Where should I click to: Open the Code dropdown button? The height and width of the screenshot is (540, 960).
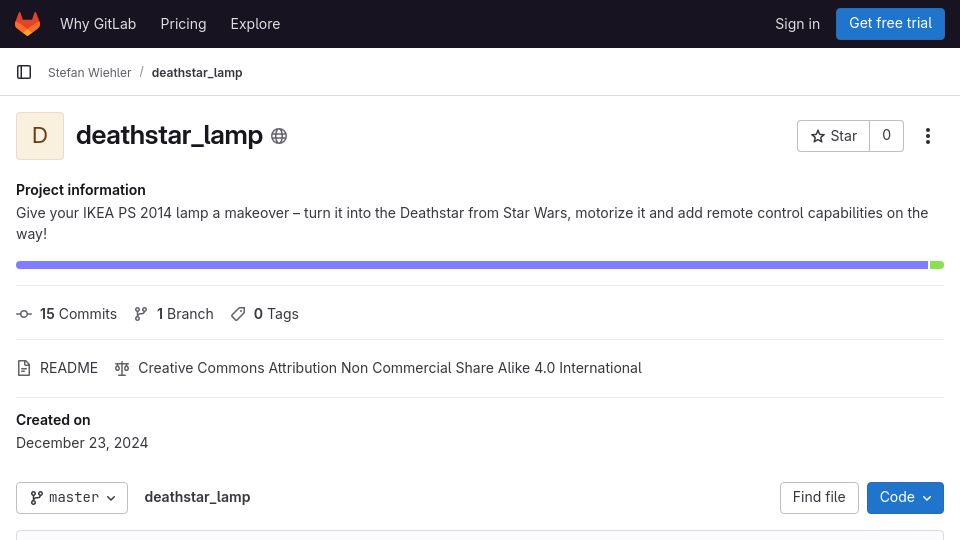coord(905,498)
